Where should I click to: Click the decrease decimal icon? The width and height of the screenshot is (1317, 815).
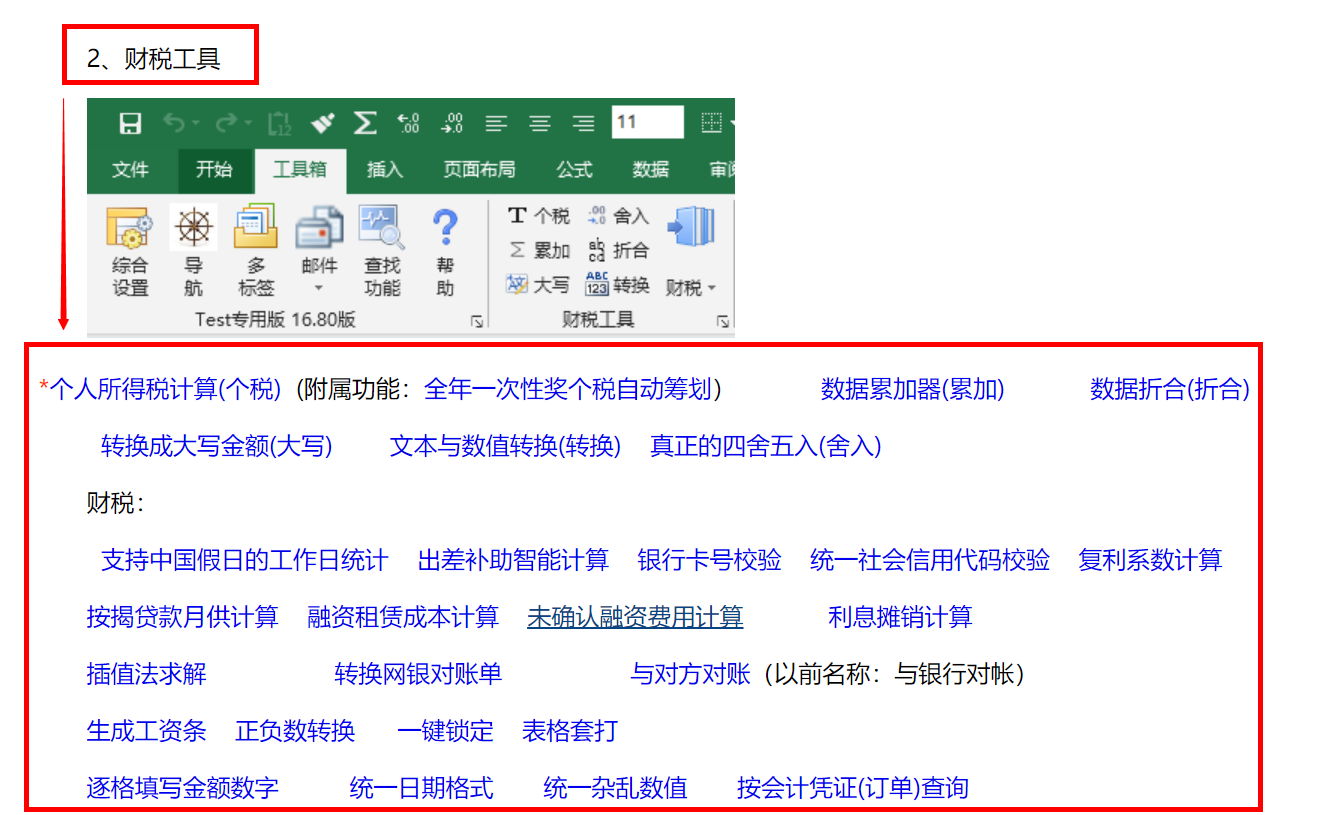(452, 123)
